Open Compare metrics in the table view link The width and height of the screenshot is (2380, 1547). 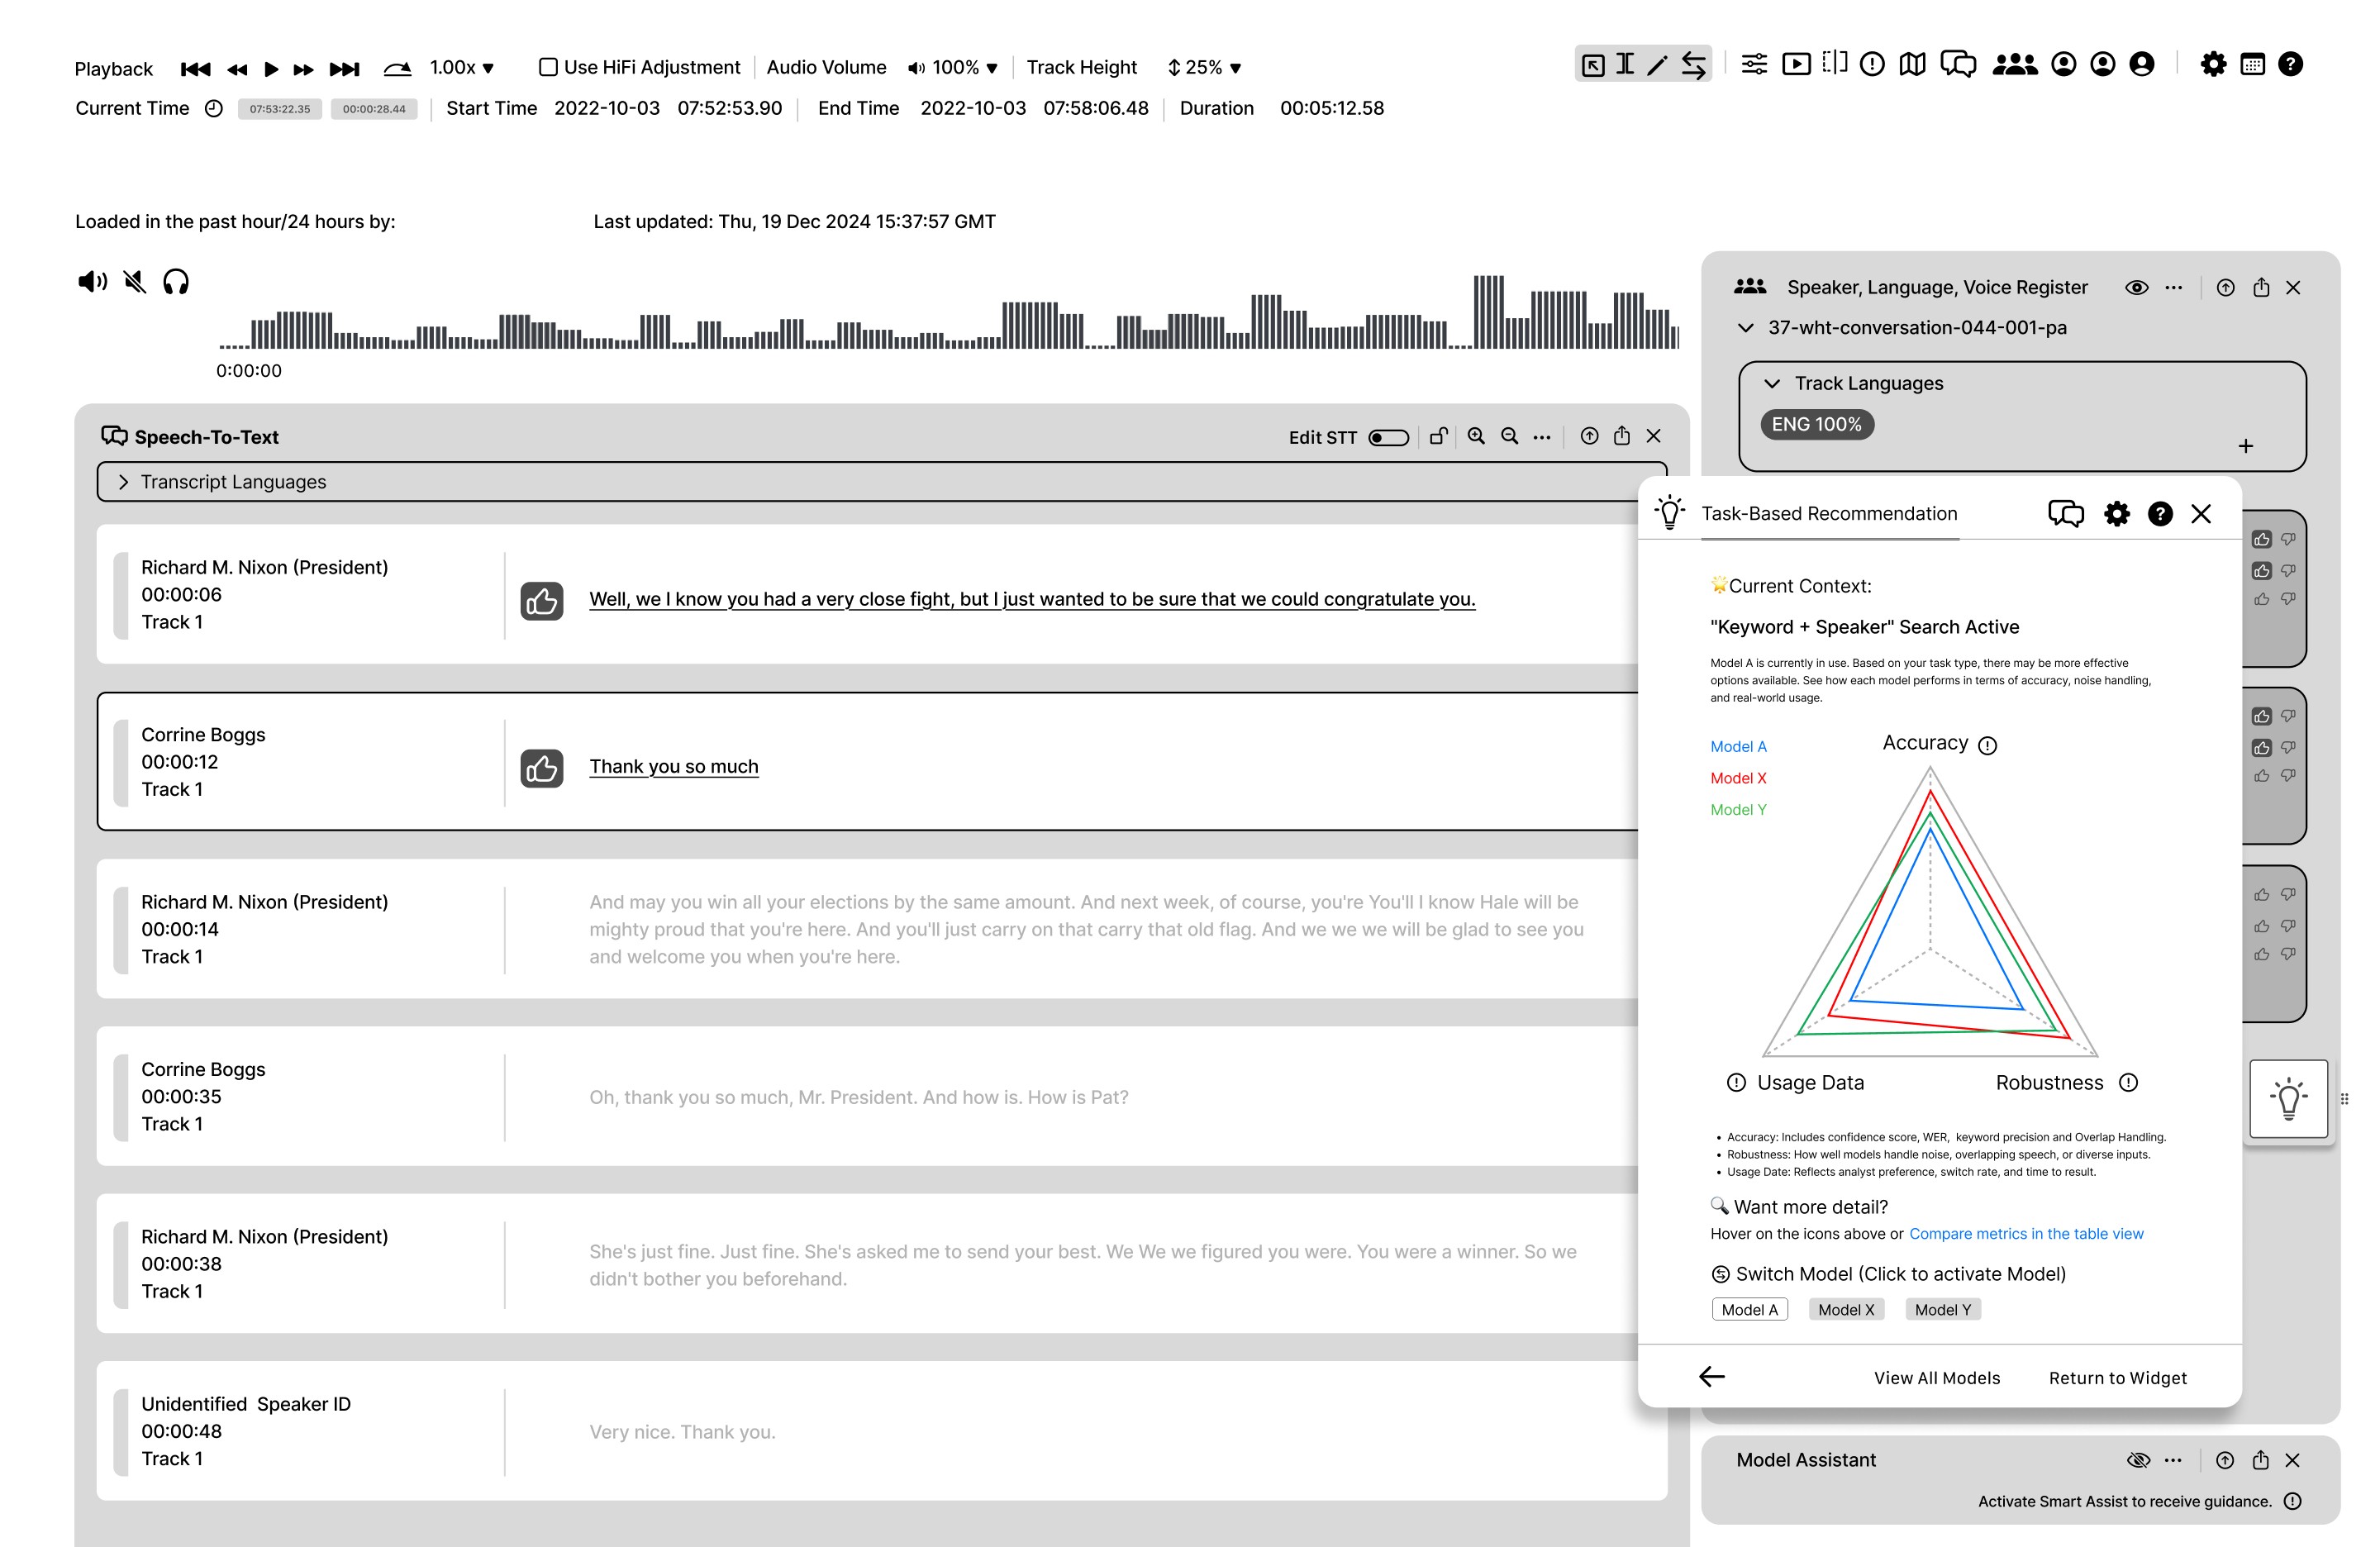[2025, 1234]
